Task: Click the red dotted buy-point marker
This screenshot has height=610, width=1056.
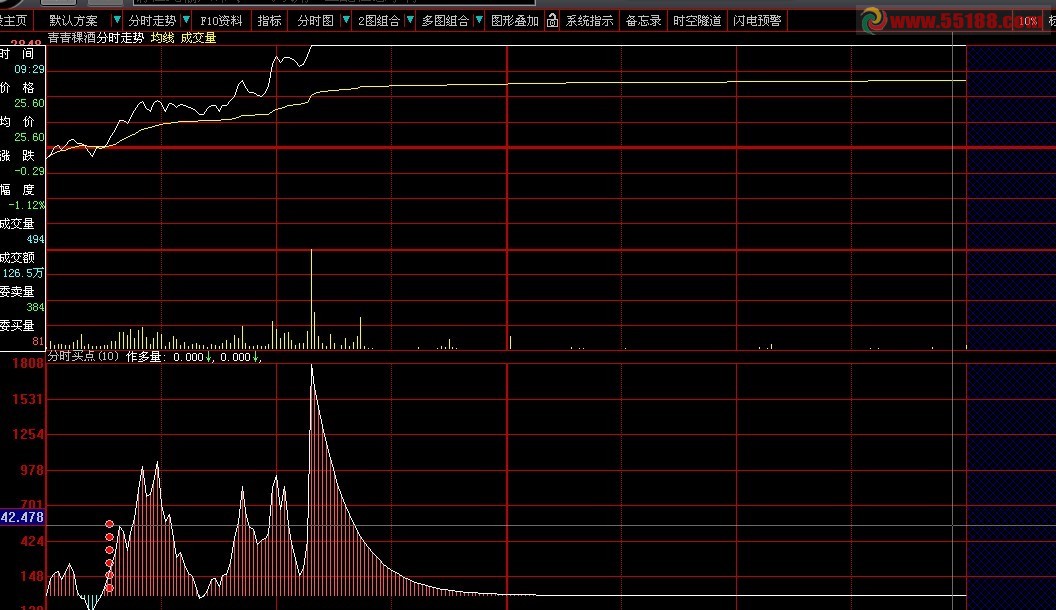Action: click(x=109, y=556)
